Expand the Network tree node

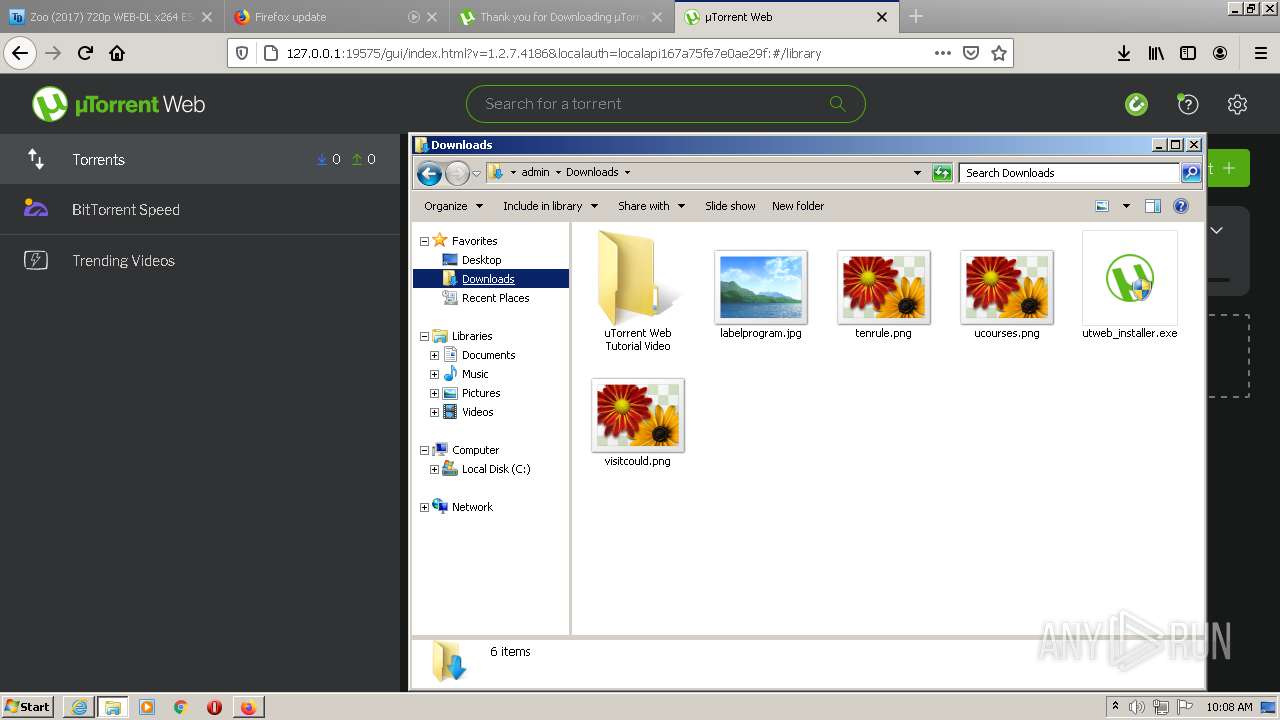(424, 507)
